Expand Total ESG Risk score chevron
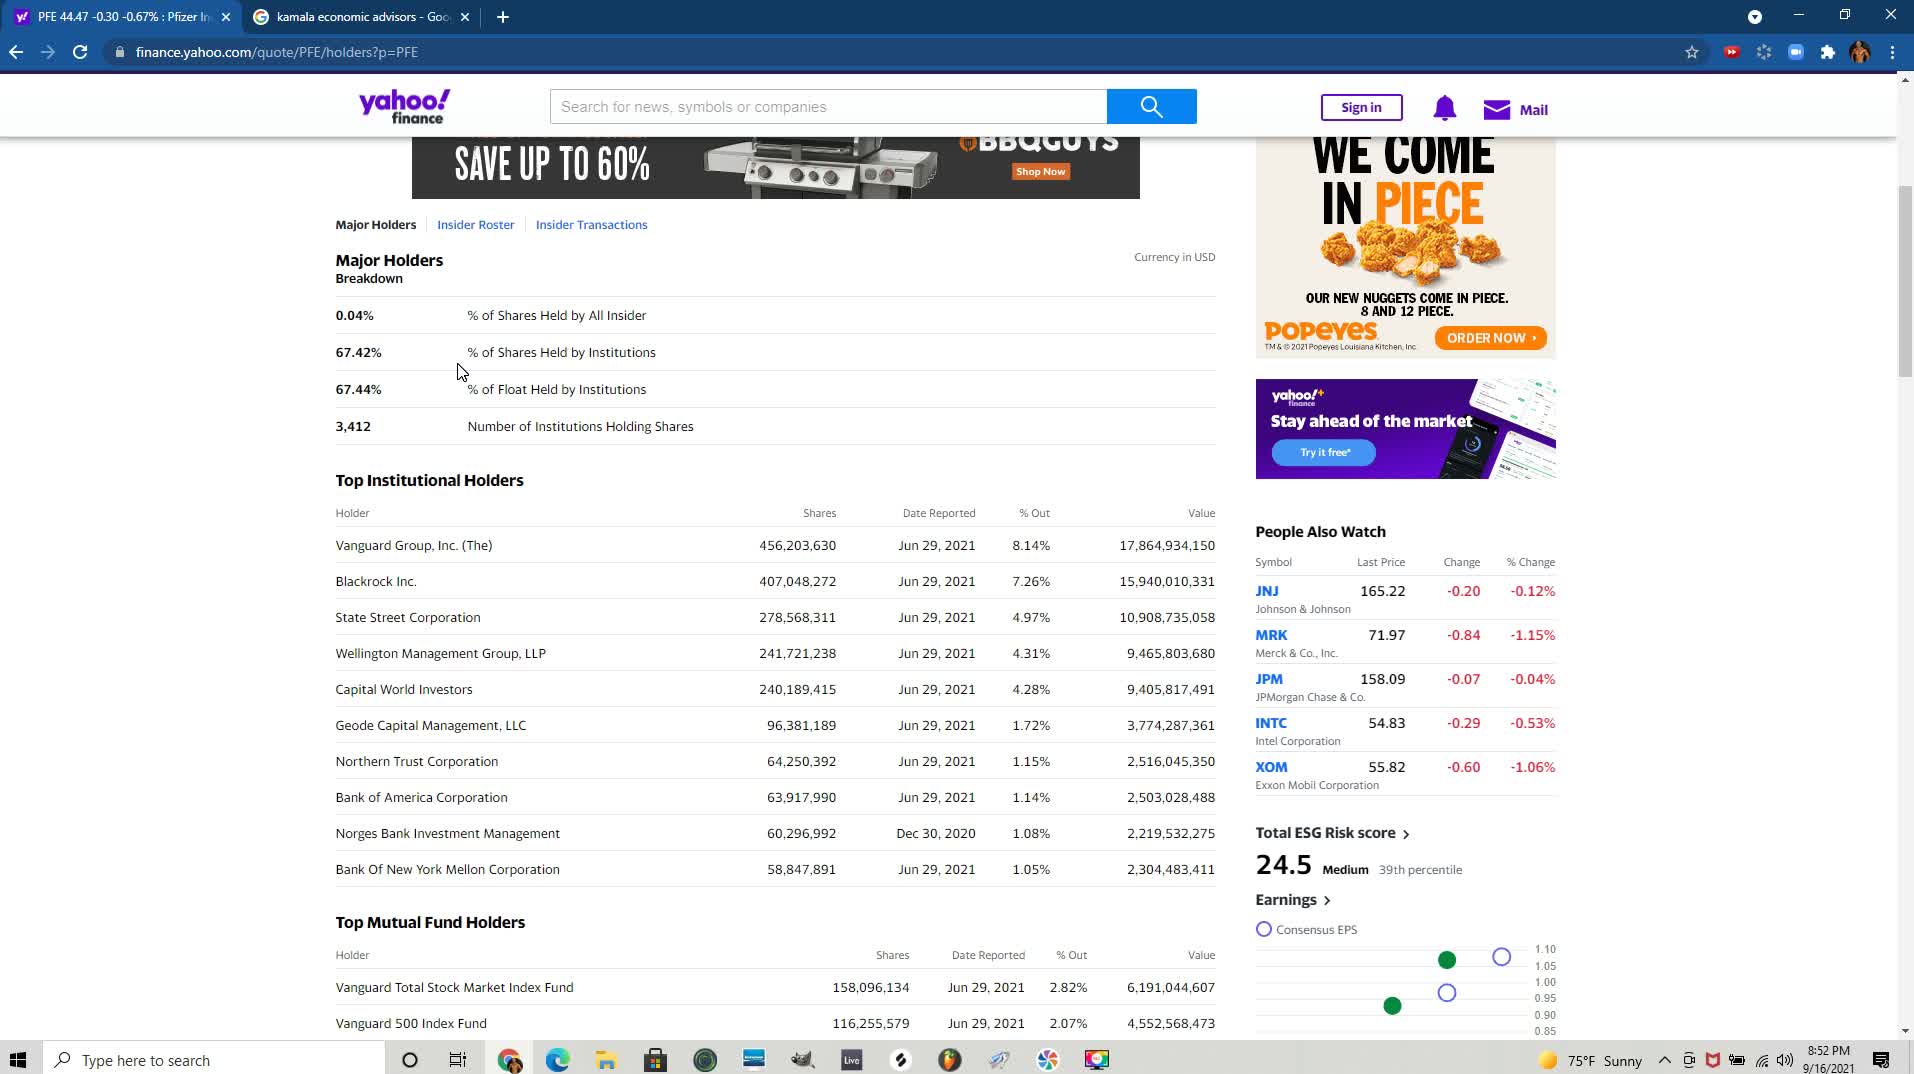 [1406, 834]
